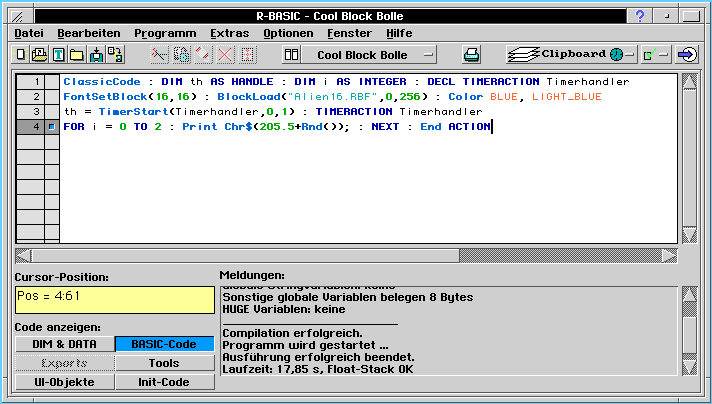The width and height of the screenshot is (712, 404).
Task: Click the open file icon in toolbar
Action: [x=41, y=54]
